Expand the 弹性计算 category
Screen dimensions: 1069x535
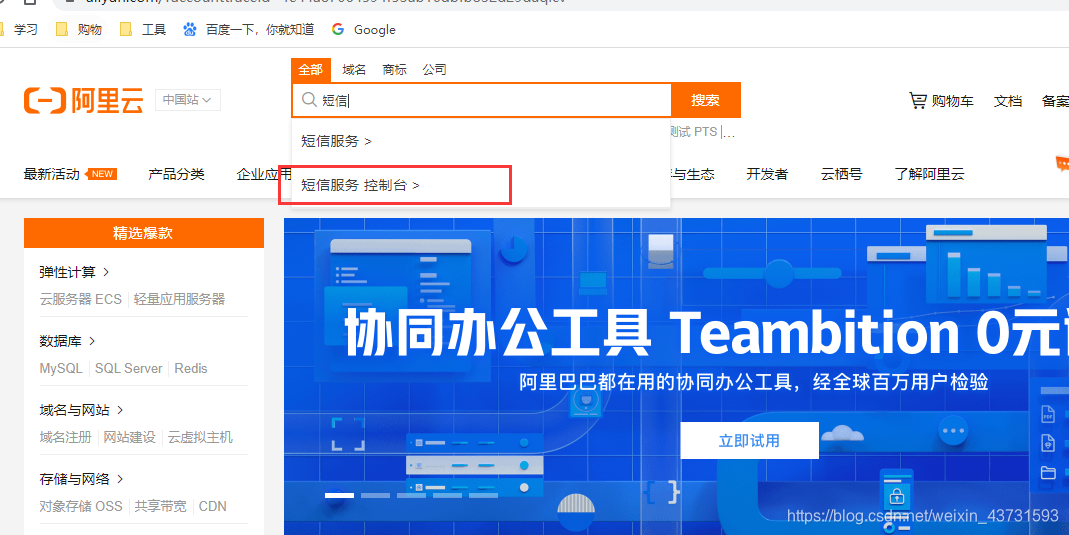coord(74,272)
